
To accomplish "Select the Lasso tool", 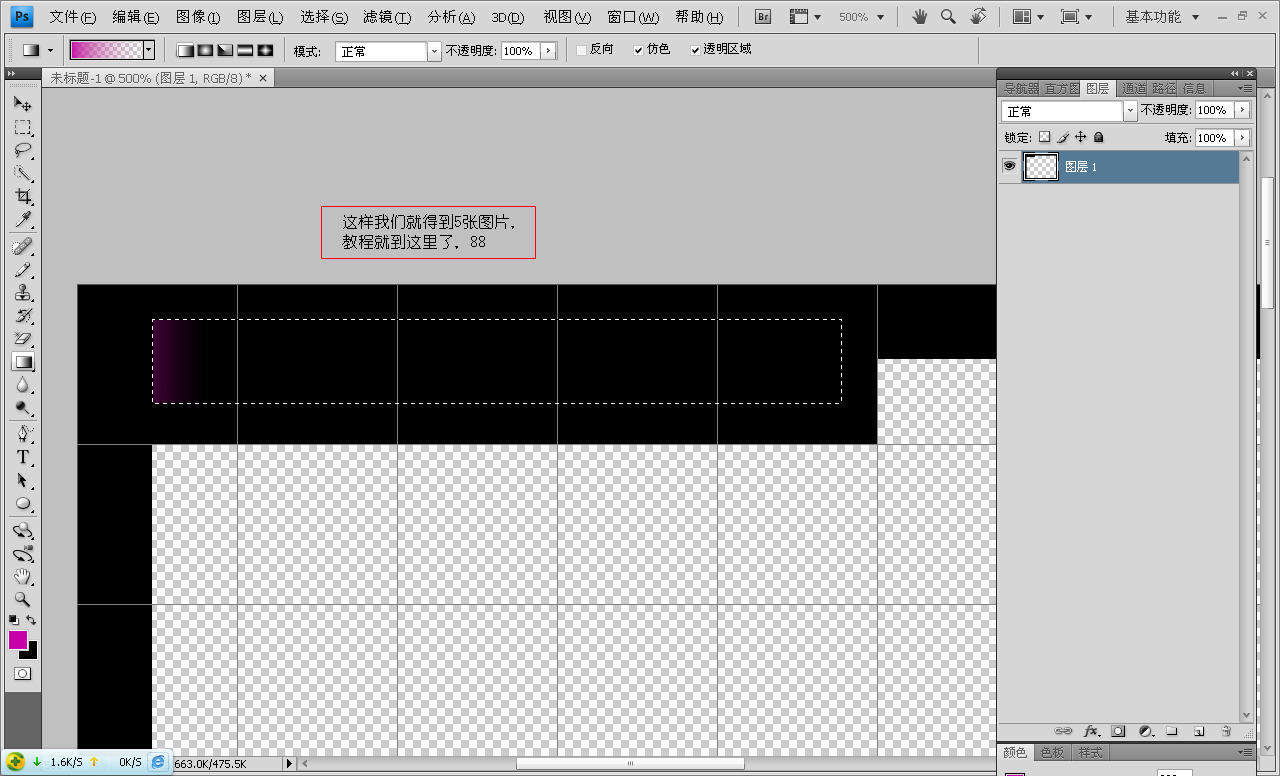I will [23, 151].
